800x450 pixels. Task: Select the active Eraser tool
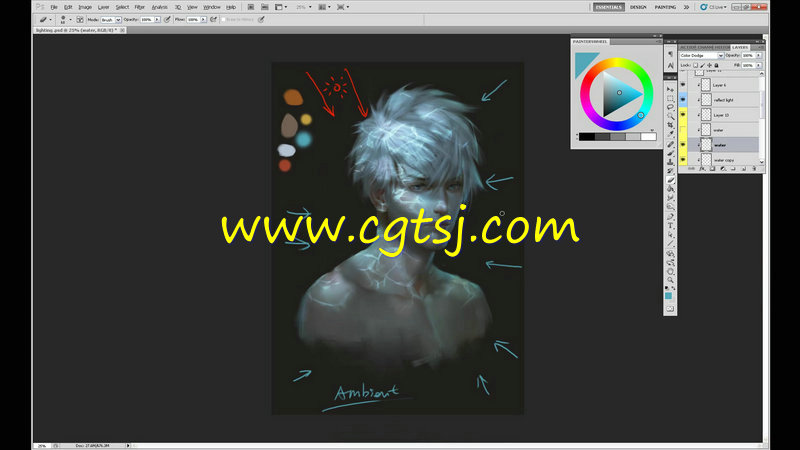click(x=670, y=180)
